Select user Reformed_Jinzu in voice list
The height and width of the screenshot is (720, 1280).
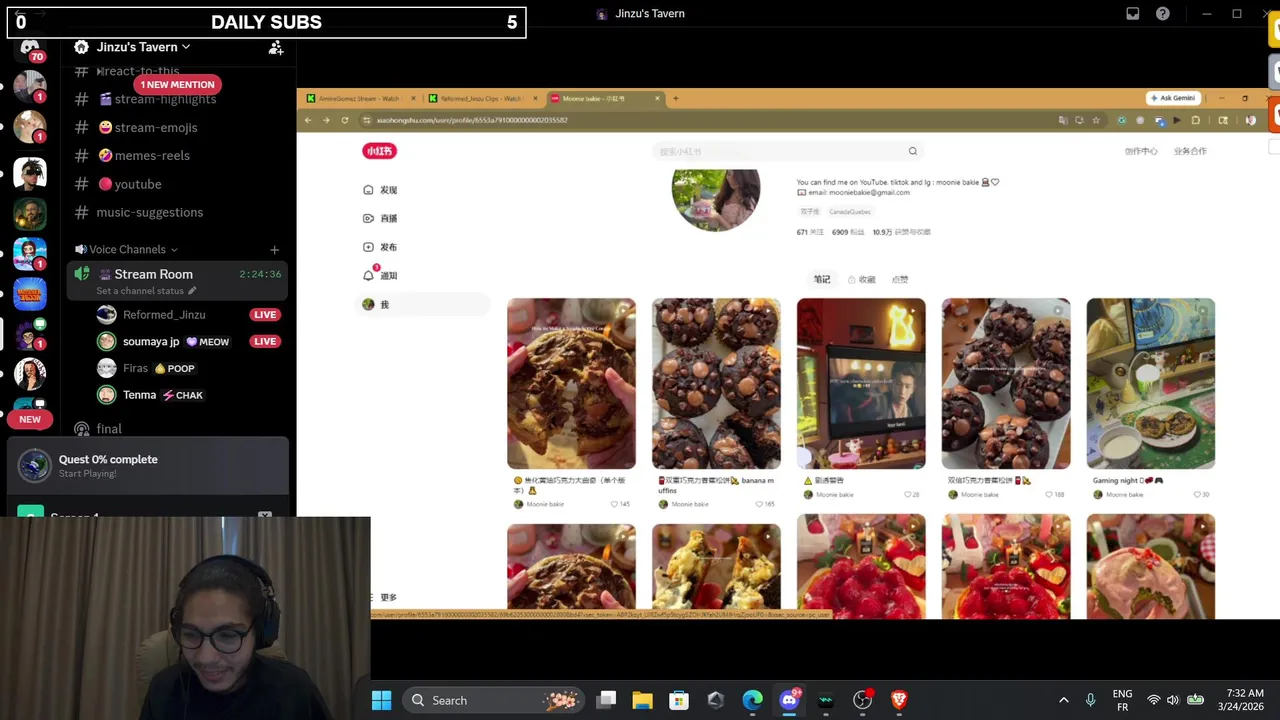pyautogui.click(x=163, y=315)
